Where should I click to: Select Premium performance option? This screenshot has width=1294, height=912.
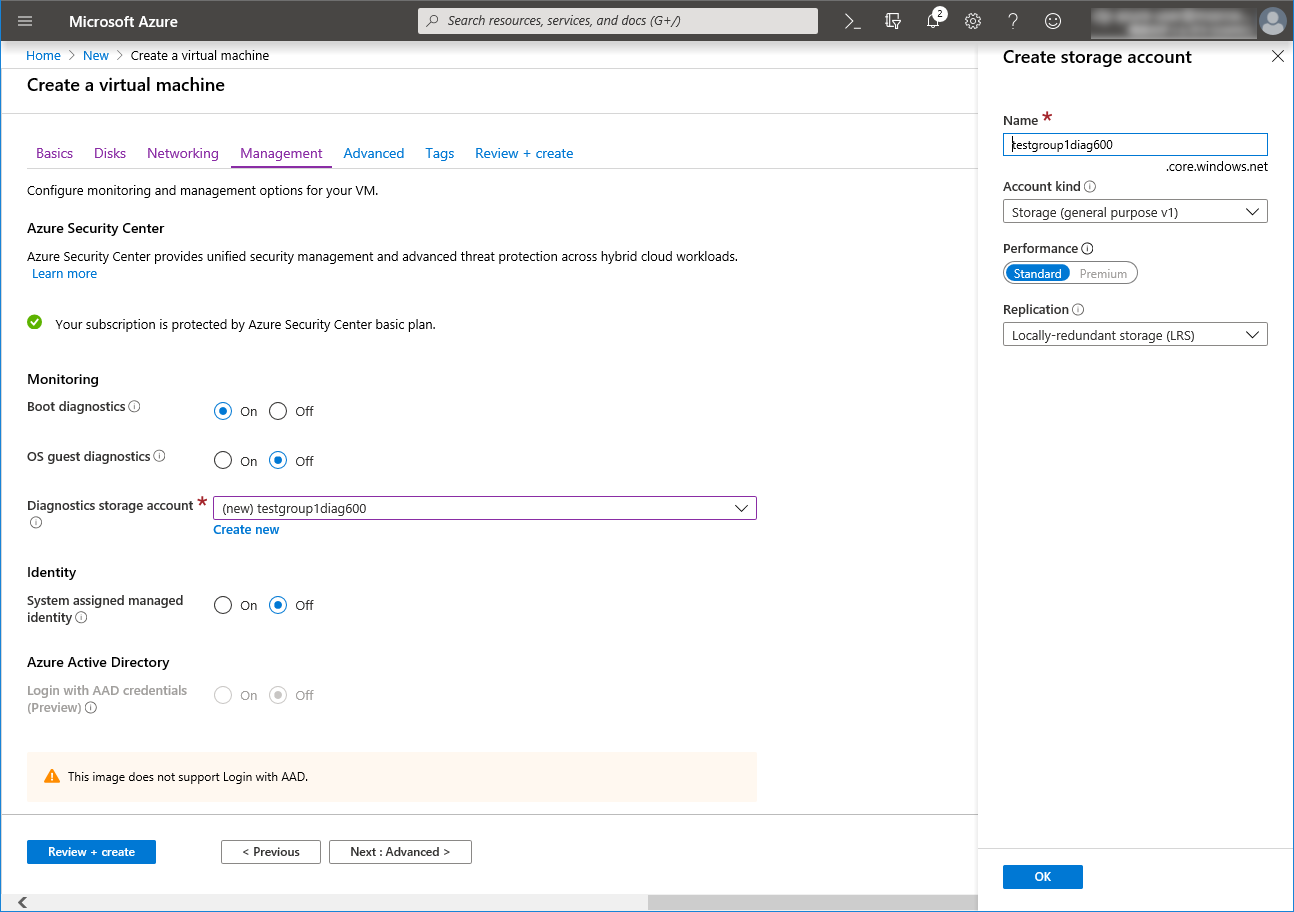1103,274
